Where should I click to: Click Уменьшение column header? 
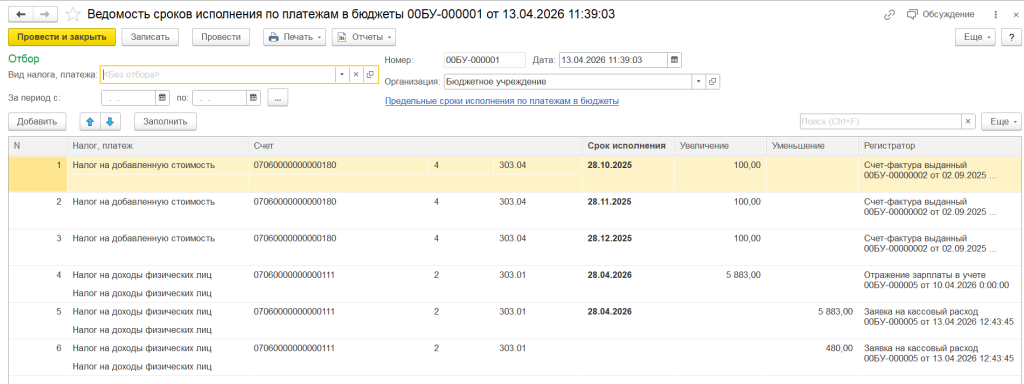[x=811, y=146]
